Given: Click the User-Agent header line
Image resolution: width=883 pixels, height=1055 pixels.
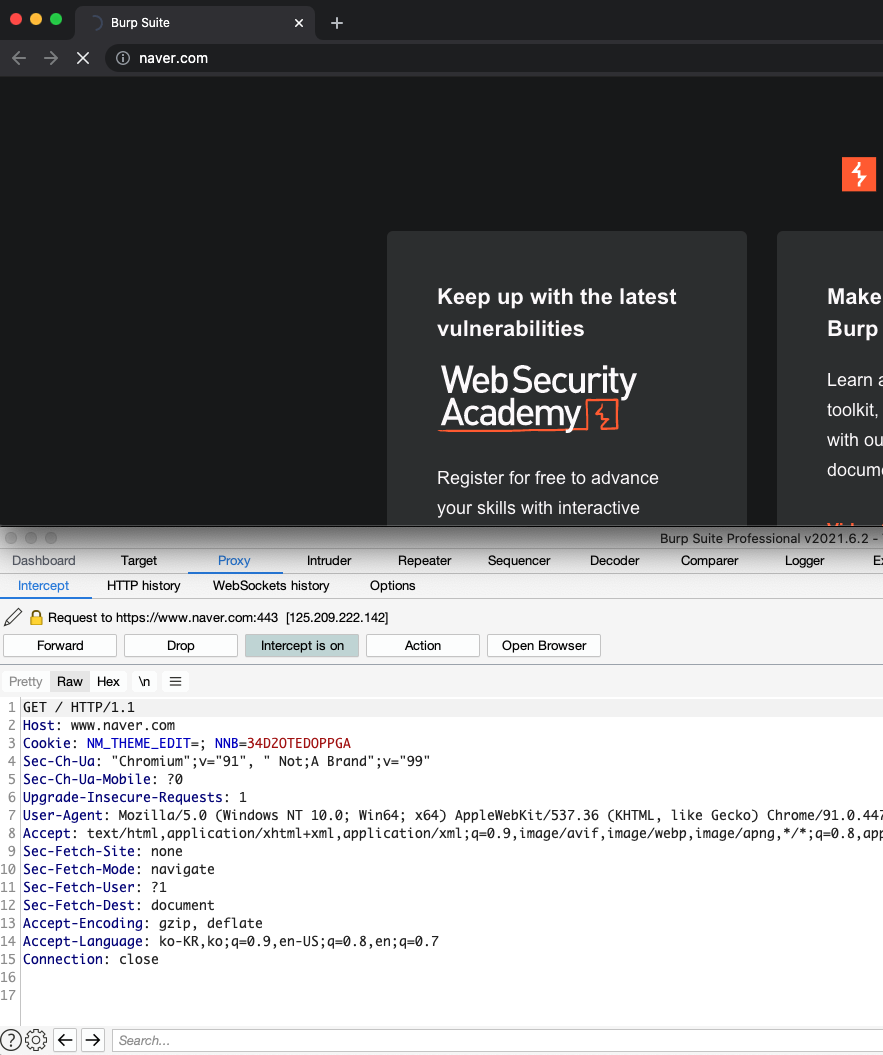Looking at the screenshot, I should pos(452,815).
